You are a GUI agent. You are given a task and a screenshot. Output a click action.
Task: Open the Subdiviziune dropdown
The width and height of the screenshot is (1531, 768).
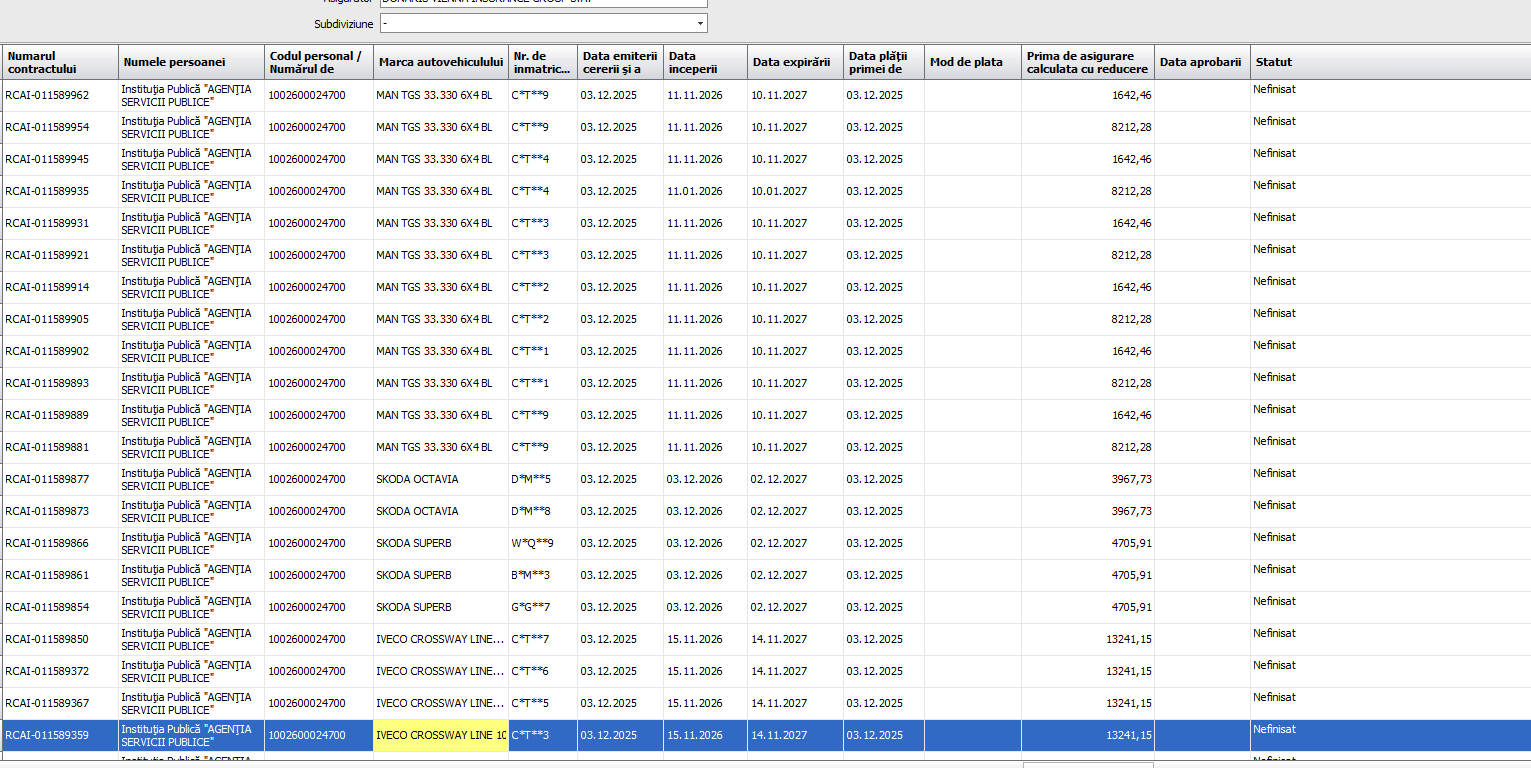pyautogui.click(x=699, y=23)
